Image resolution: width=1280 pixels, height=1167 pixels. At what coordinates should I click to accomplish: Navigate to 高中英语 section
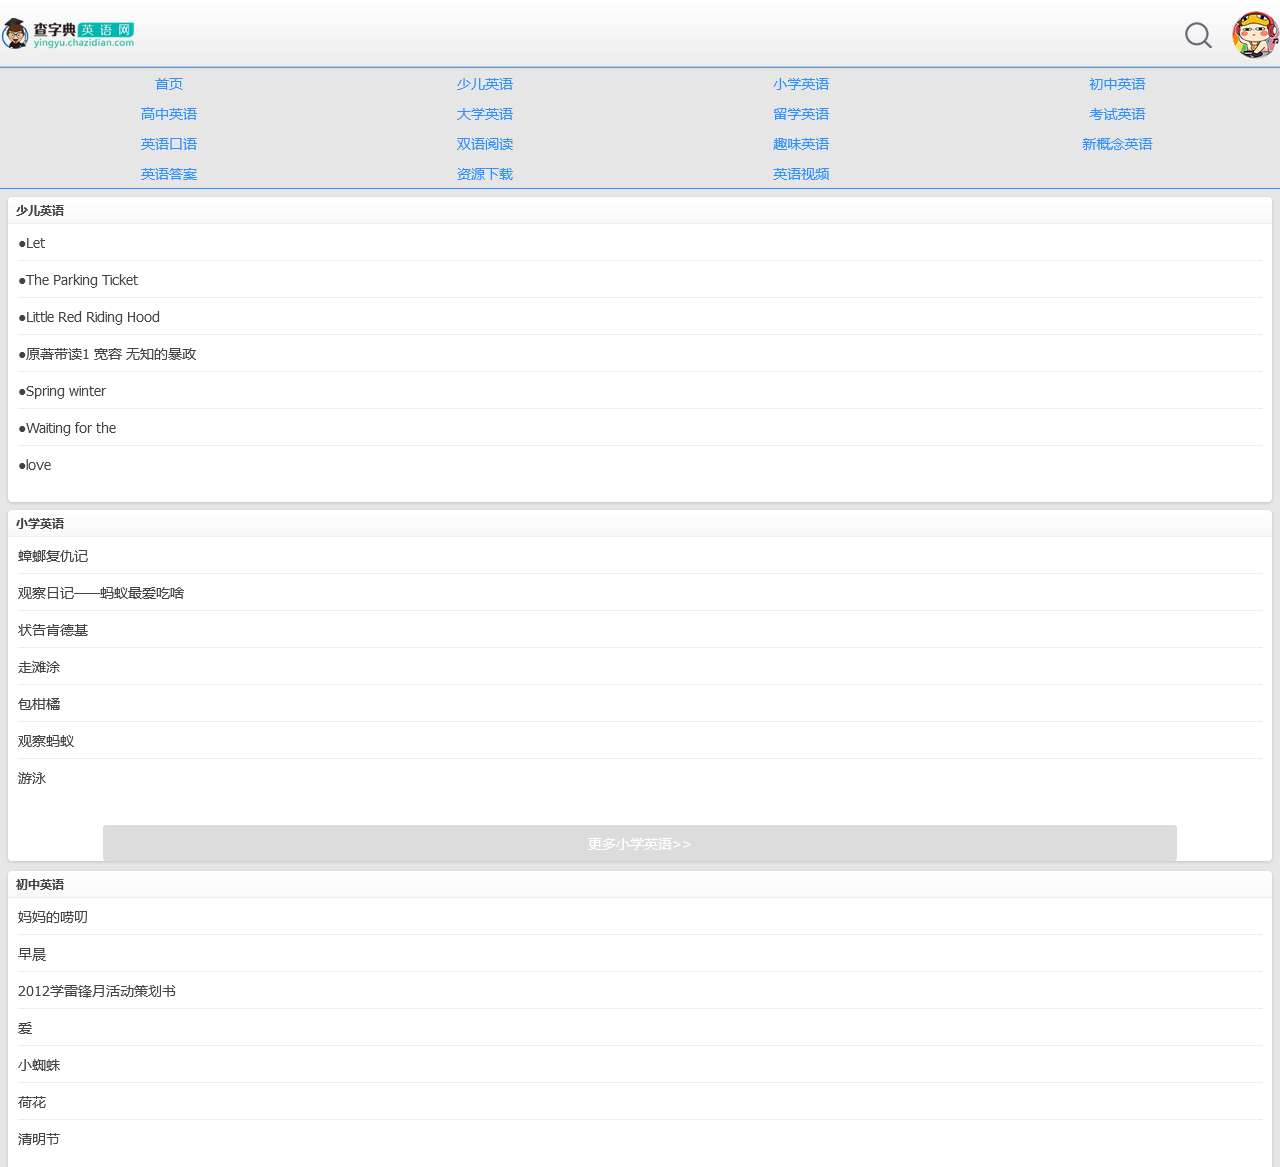(x=169, y=114)
